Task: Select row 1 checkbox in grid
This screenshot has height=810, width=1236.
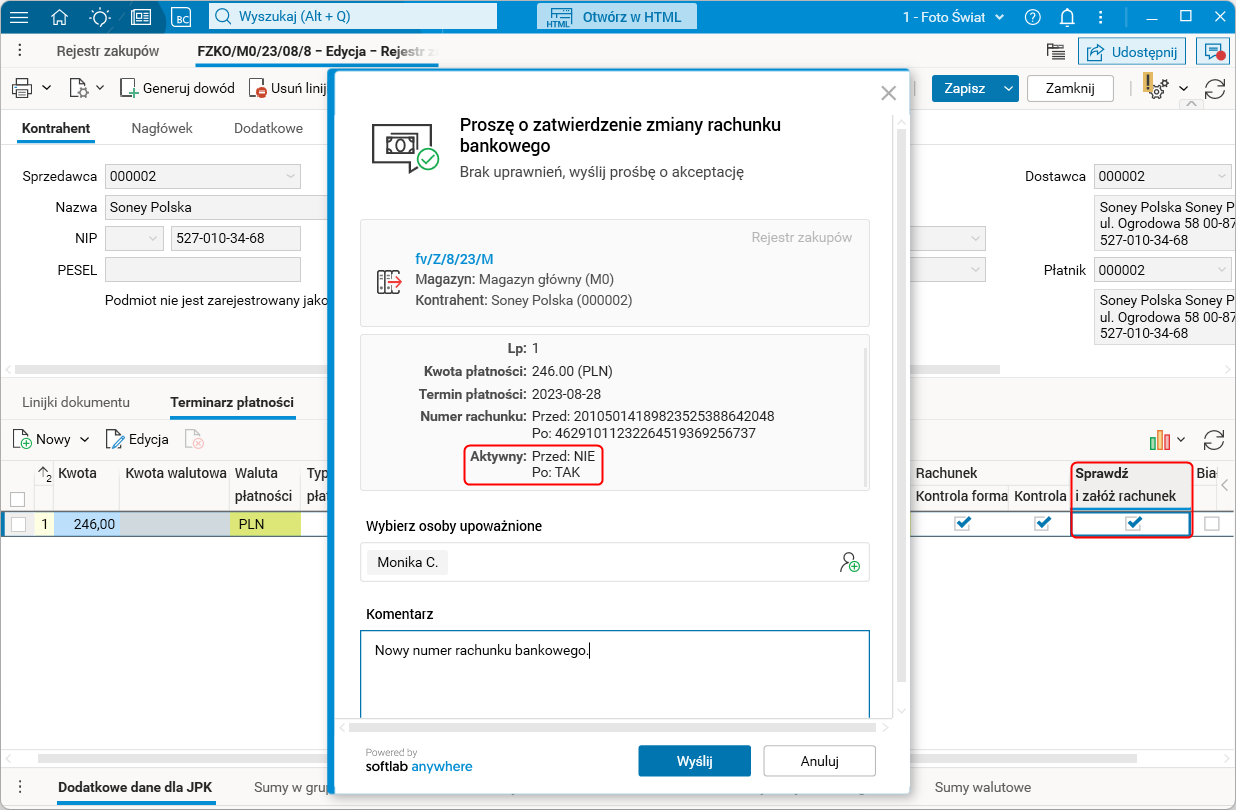Action: pyautogui.click(x=18, y=524)
